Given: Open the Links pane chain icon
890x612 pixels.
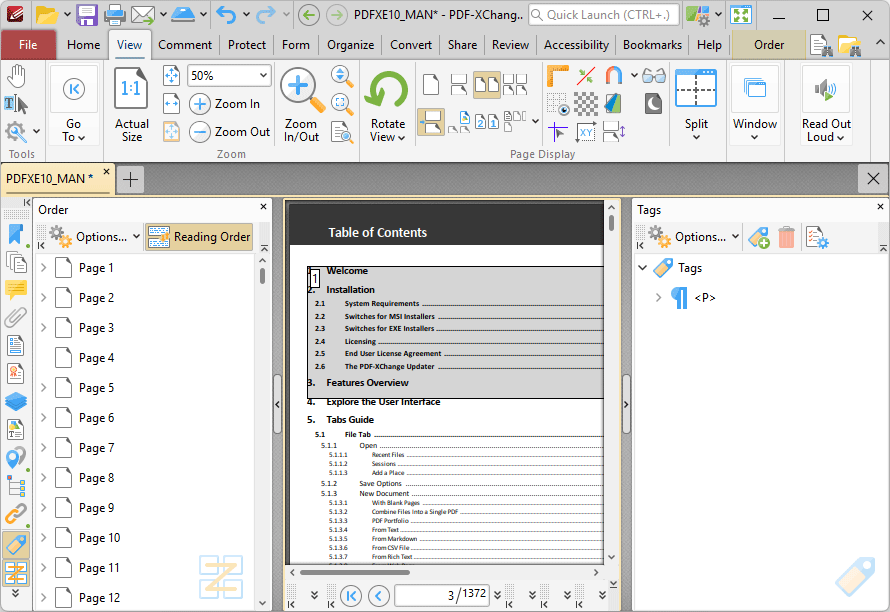Looking at the screenshot, I should [x=16, y=514].
